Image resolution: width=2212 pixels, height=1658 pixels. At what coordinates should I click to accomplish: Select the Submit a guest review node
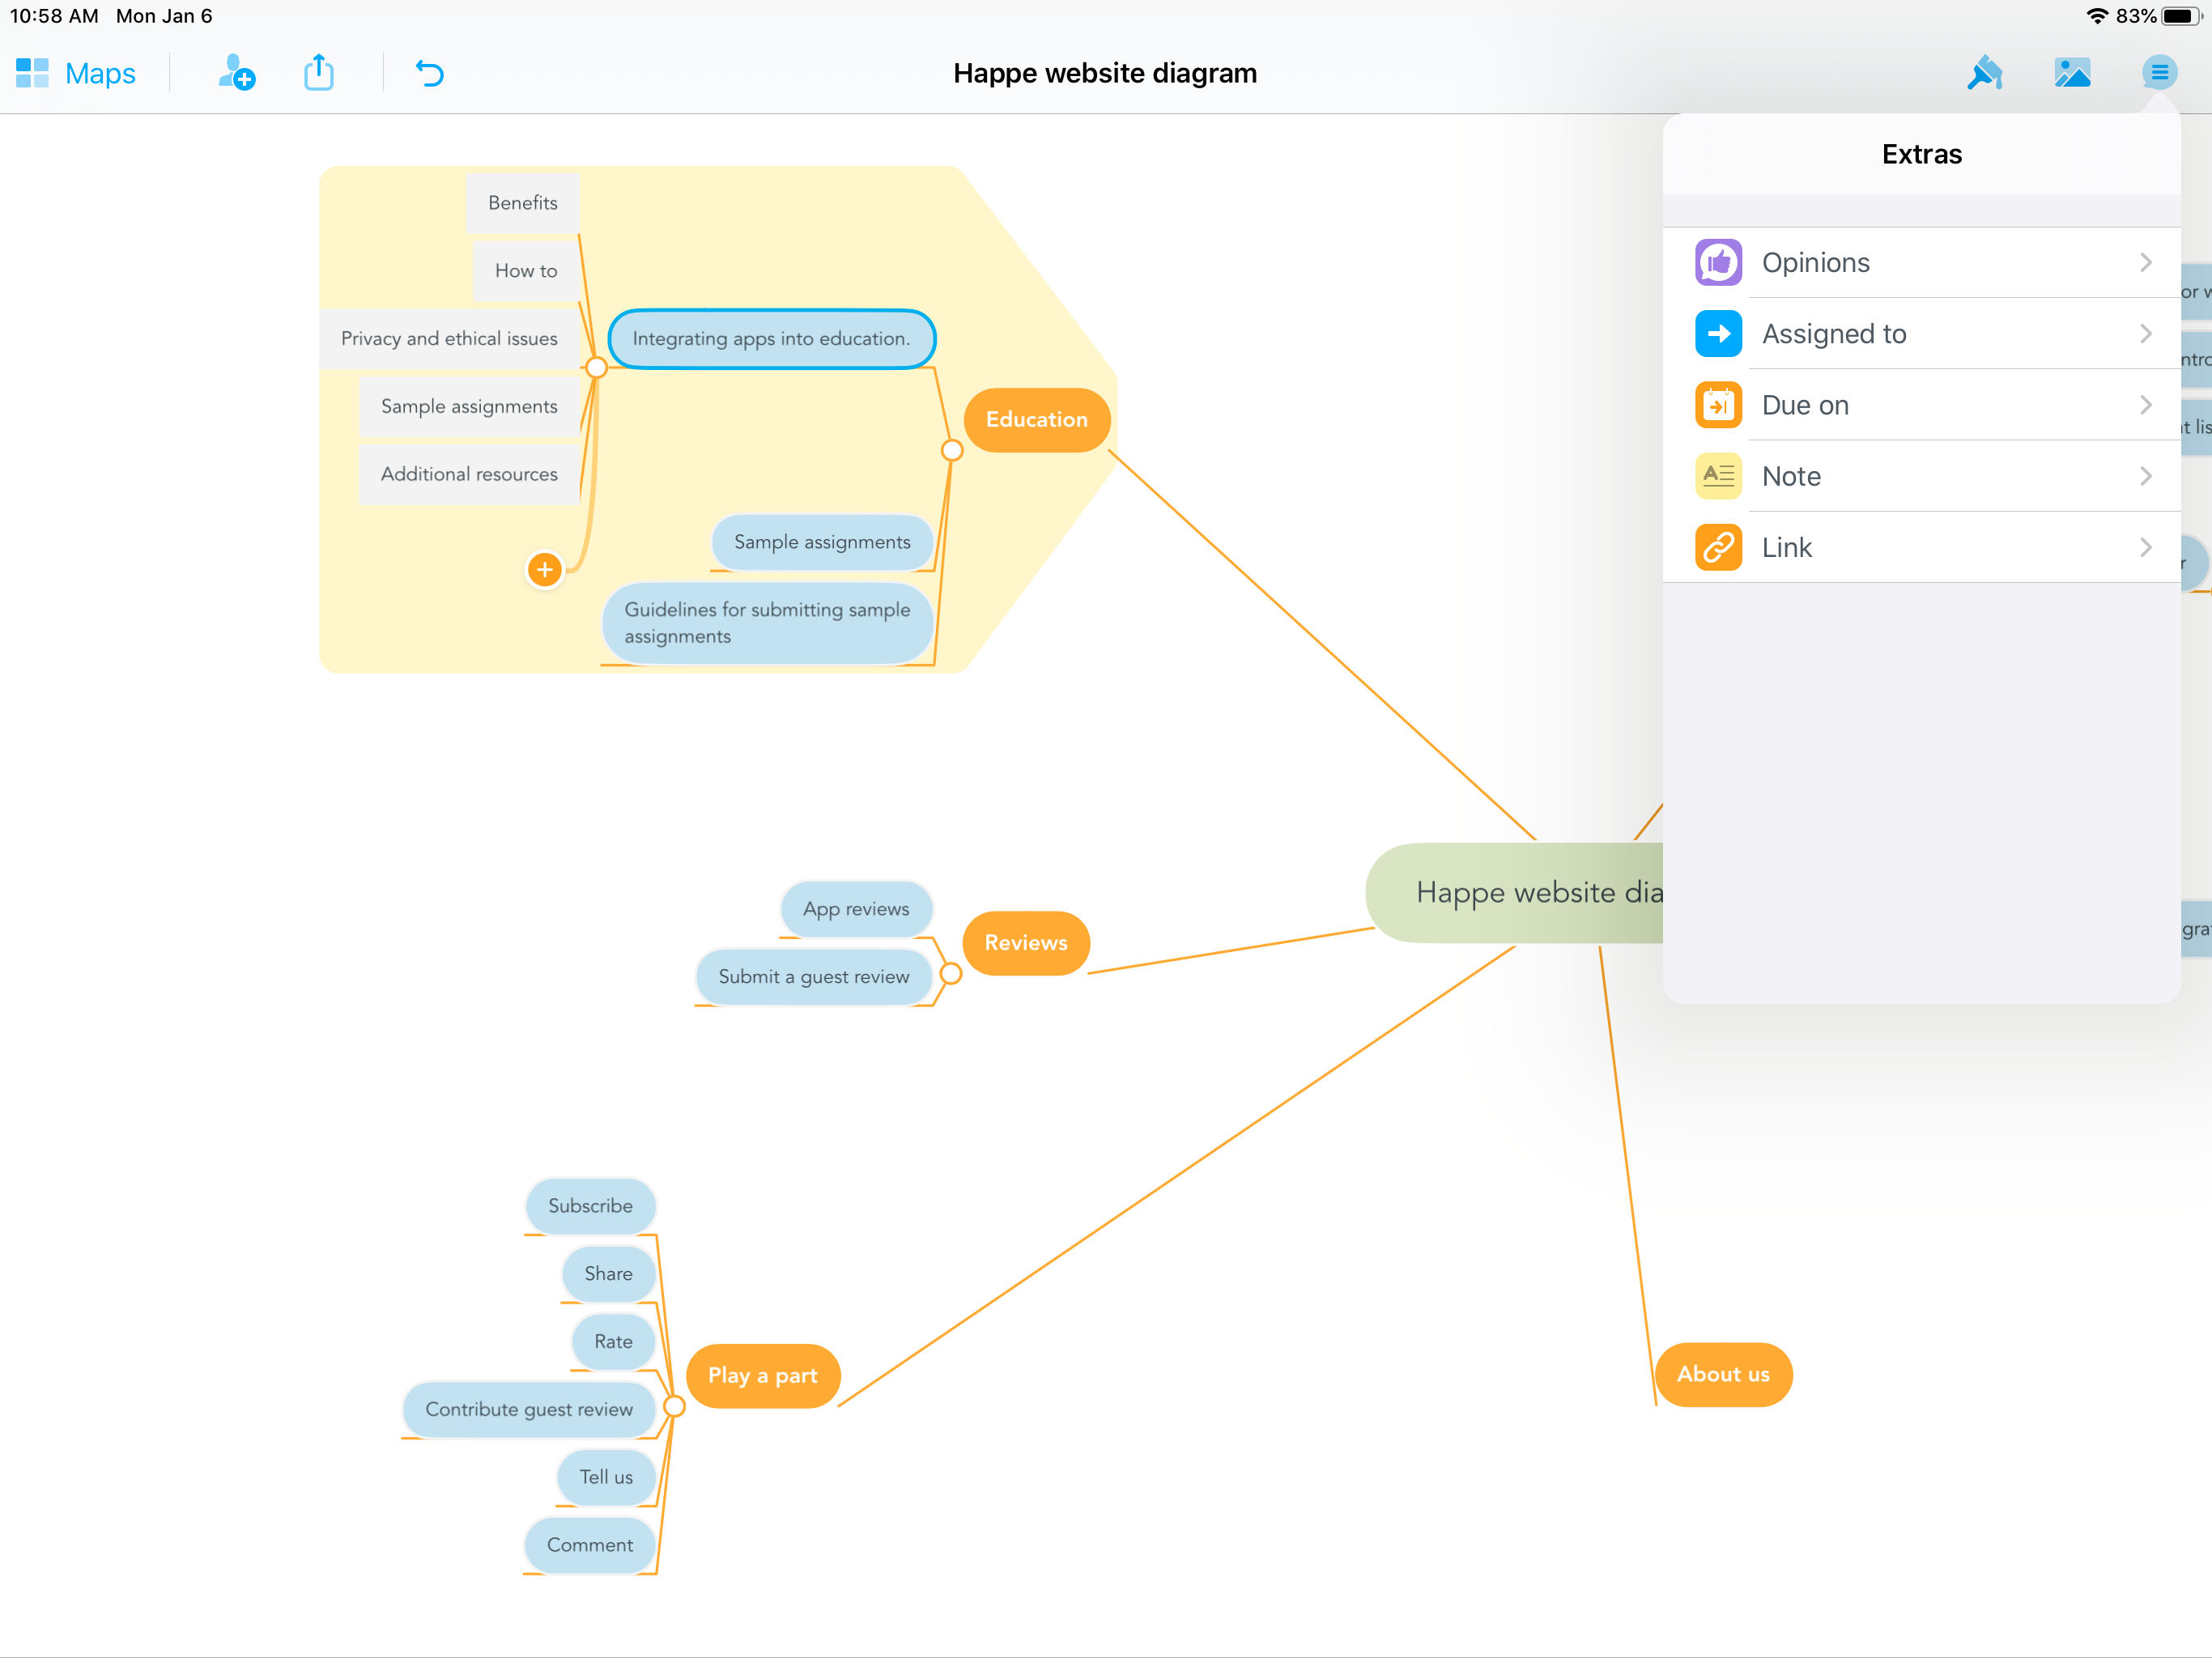click(813, 977)
